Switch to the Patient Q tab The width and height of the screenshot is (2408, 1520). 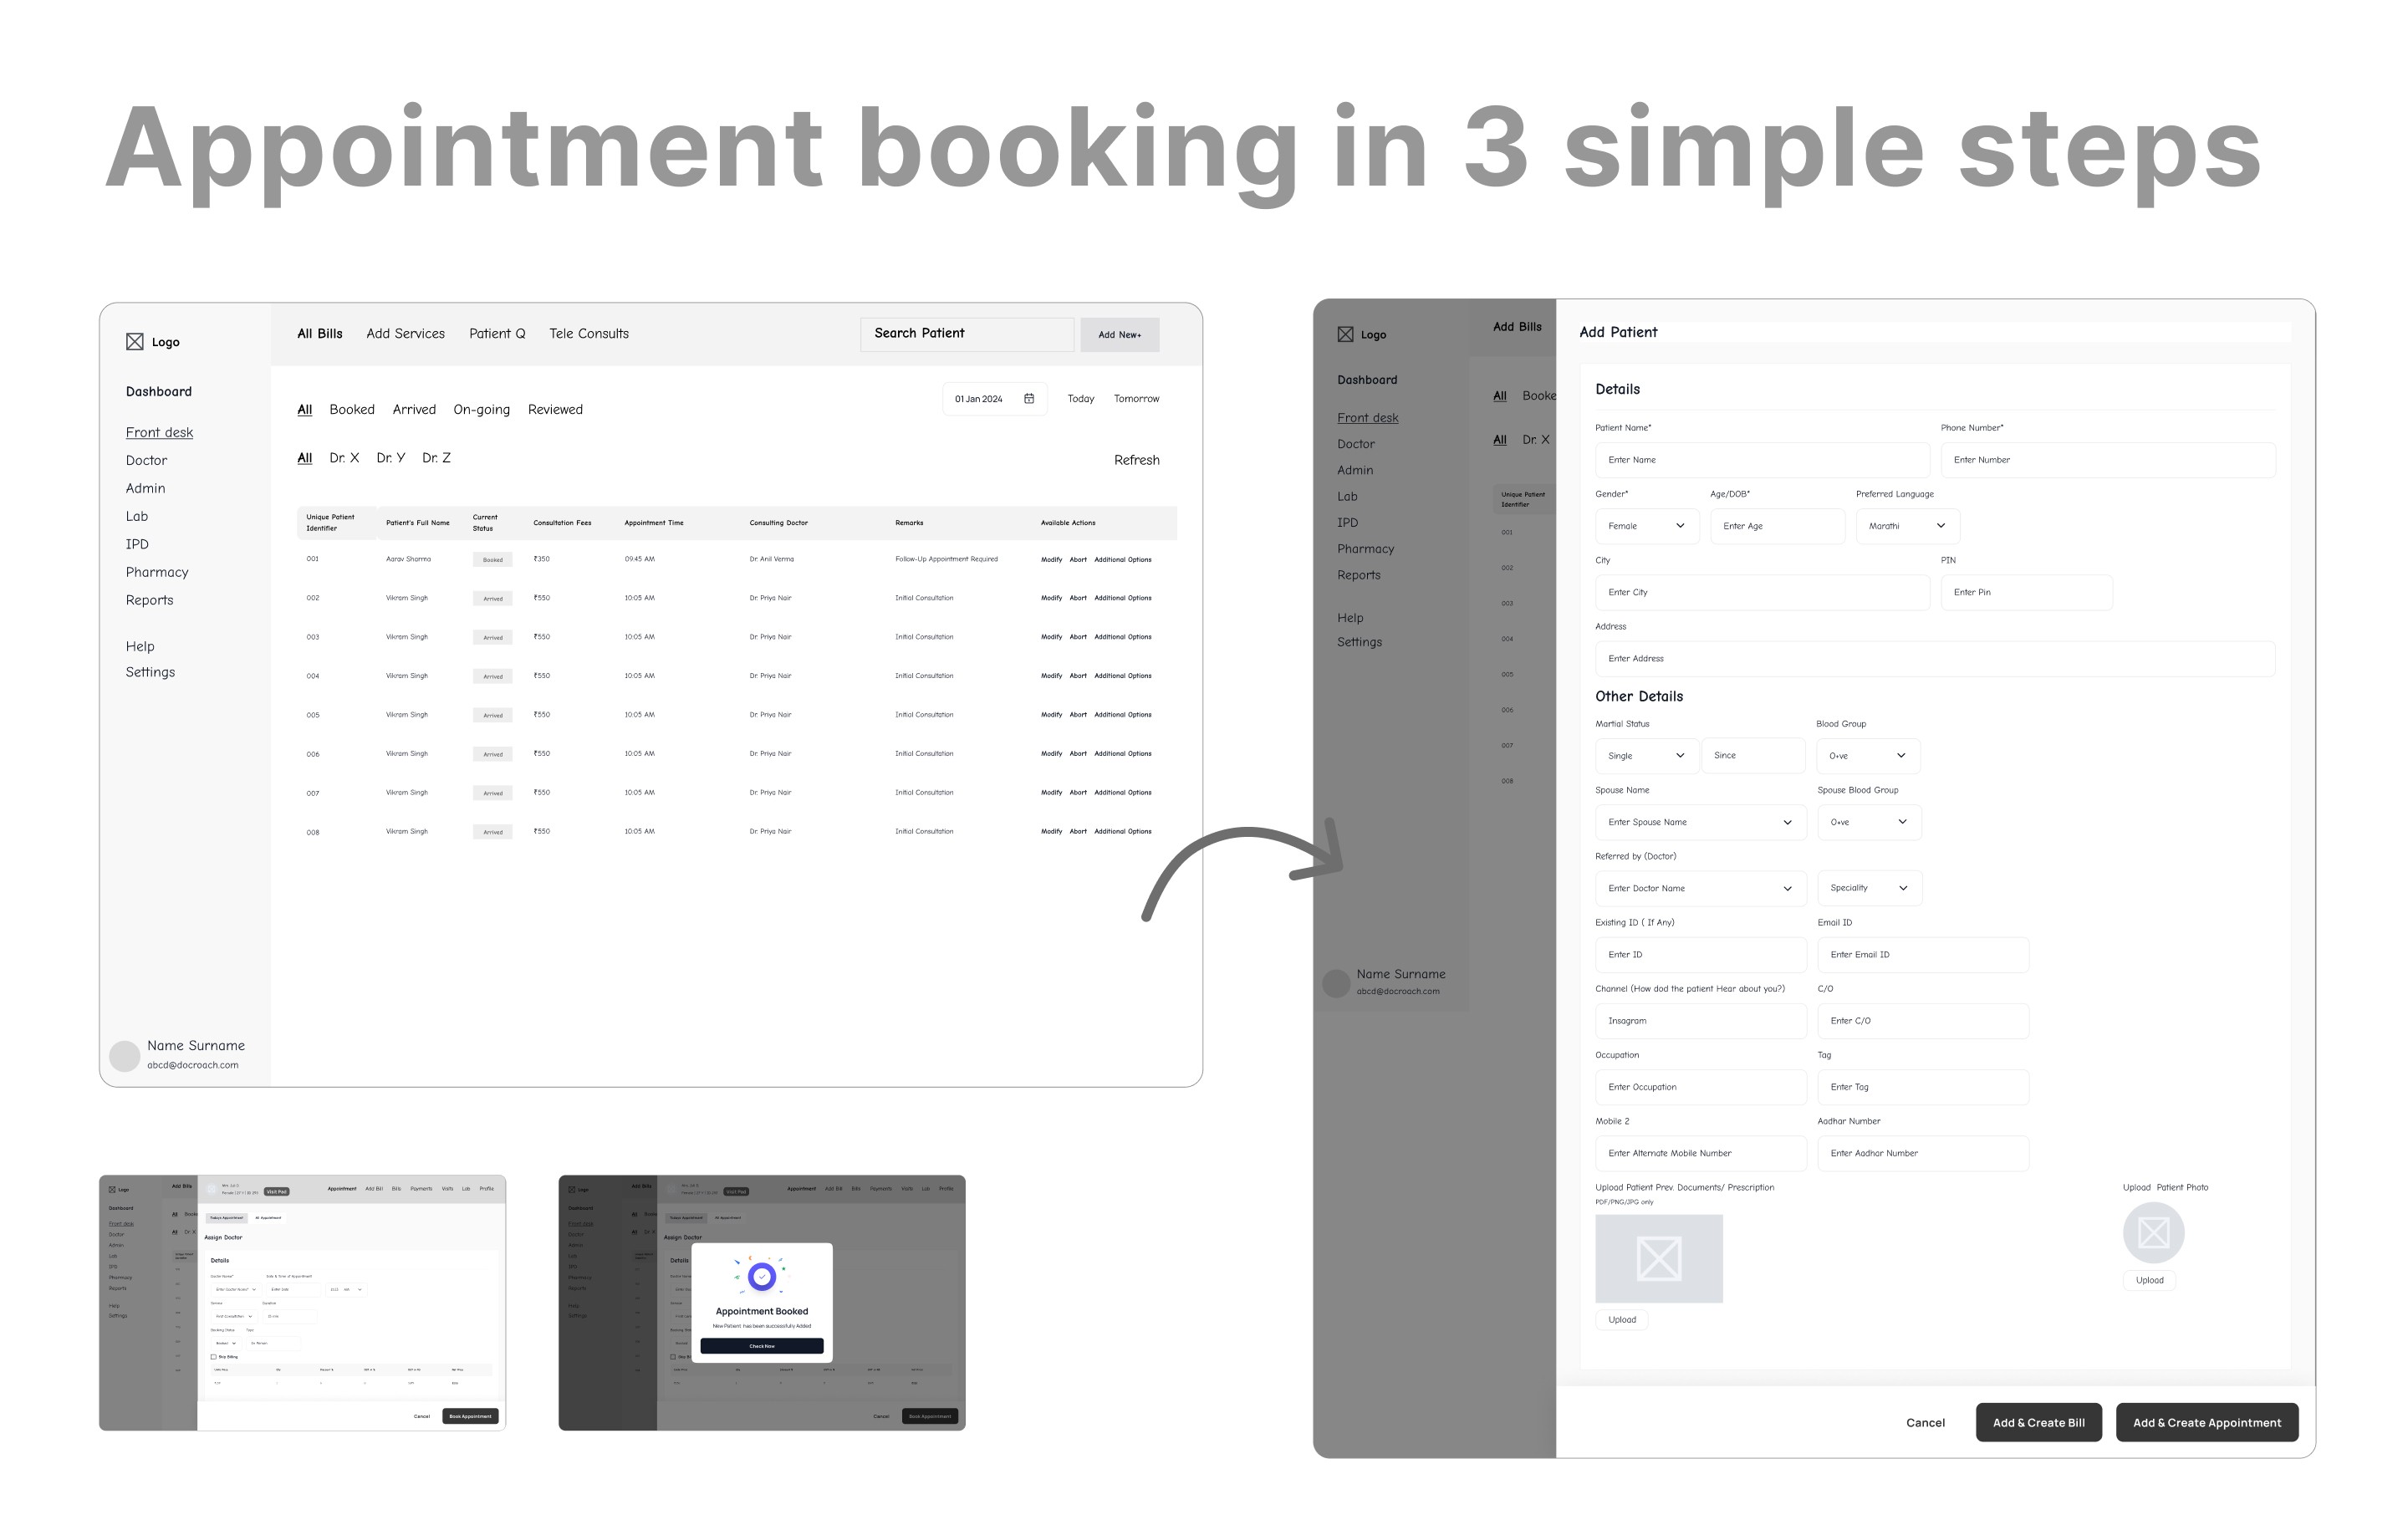tap(497, 334)
